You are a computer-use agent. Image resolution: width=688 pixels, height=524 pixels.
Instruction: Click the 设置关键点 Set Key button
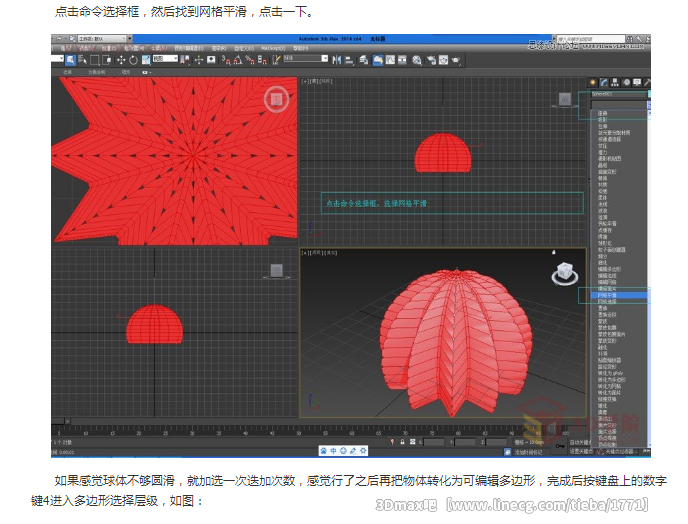(581, 452)
